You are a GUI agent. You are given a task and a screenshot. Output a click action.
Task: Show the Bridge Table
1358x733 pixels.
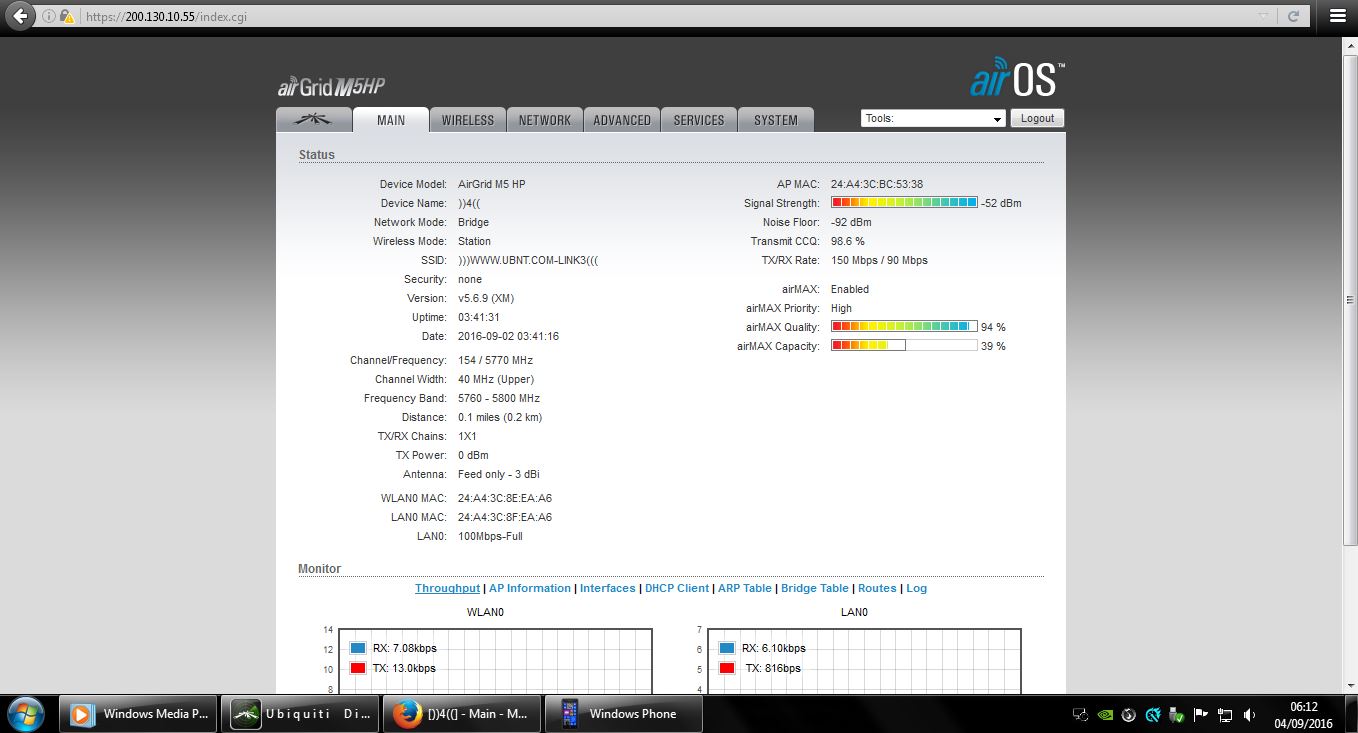[x=815, y=588]
